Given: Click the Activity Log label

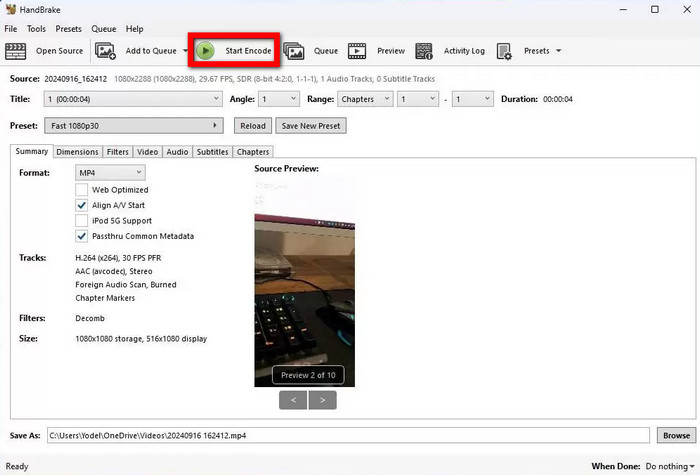Looking at the screenshot, I should [464, 51].
